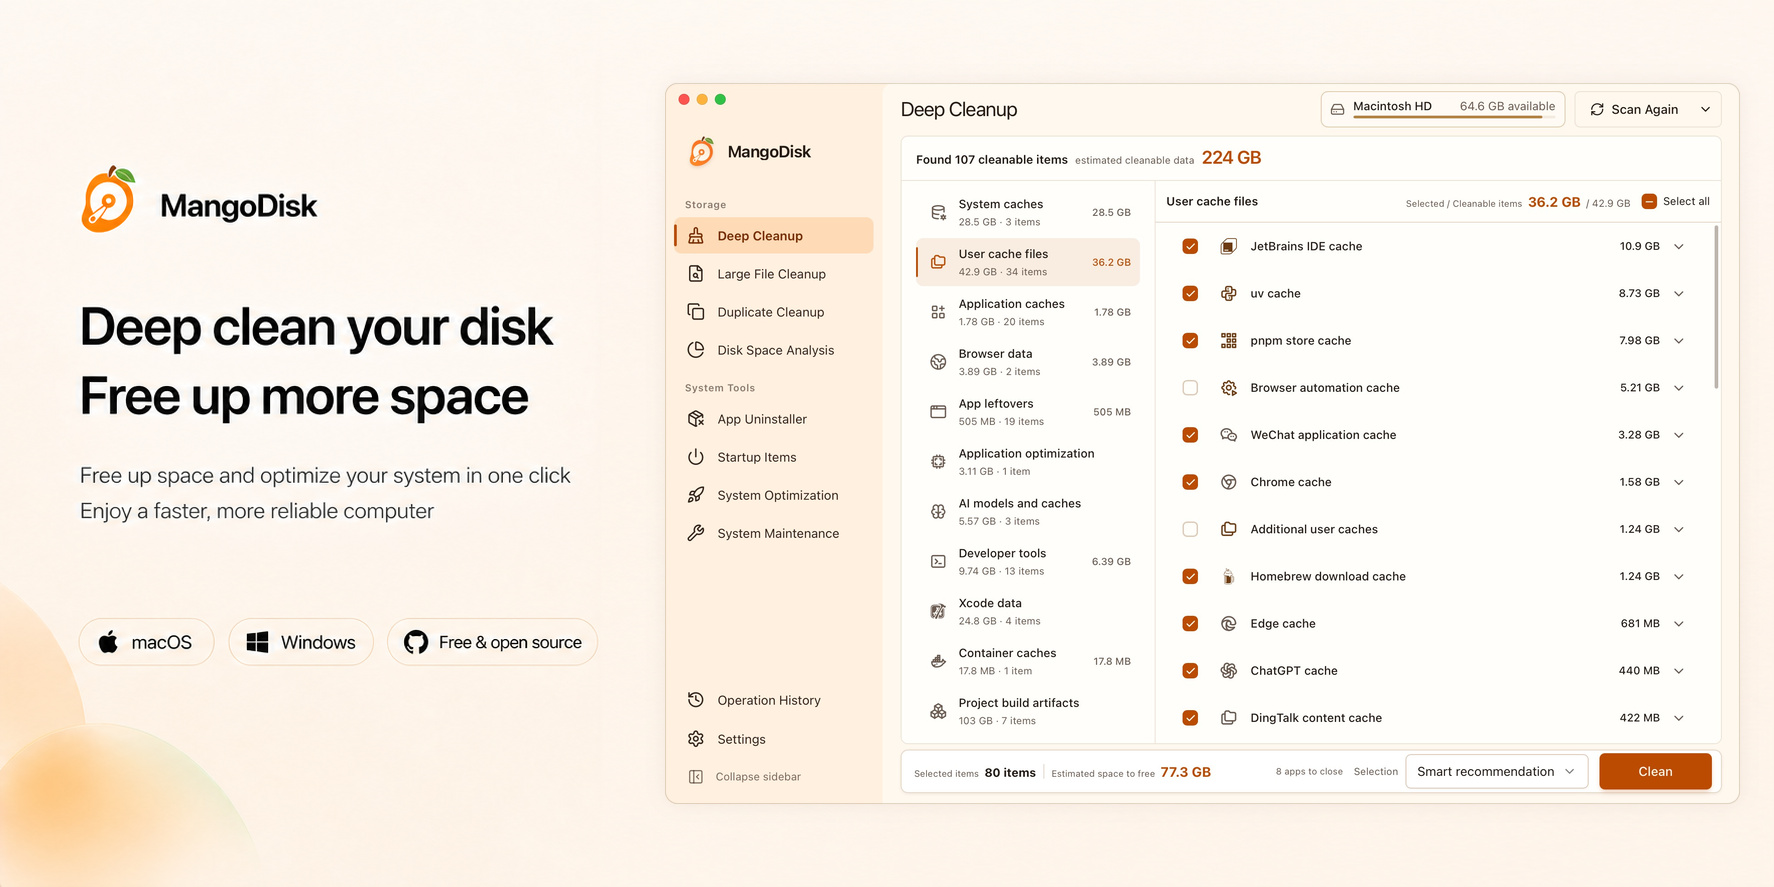
Task: Open the Operation History clock icon
Action: pyautogui.click(x=696, y=700)
